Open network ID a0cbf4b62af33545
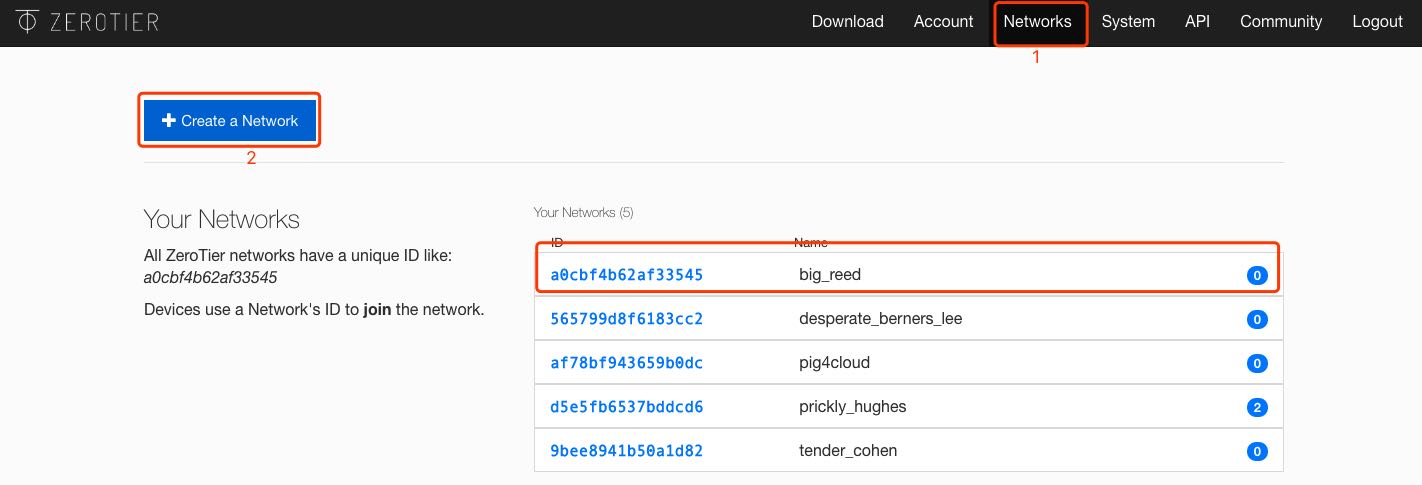 pyautogui.click(x=626, y=274)
